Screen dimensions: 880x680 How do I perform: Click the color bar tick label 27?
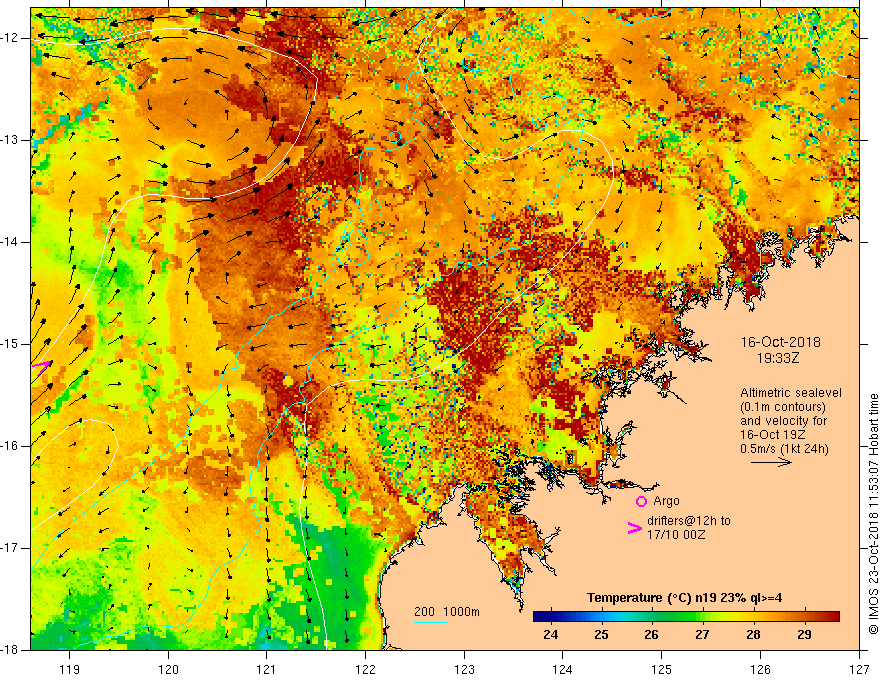point(702,635)
